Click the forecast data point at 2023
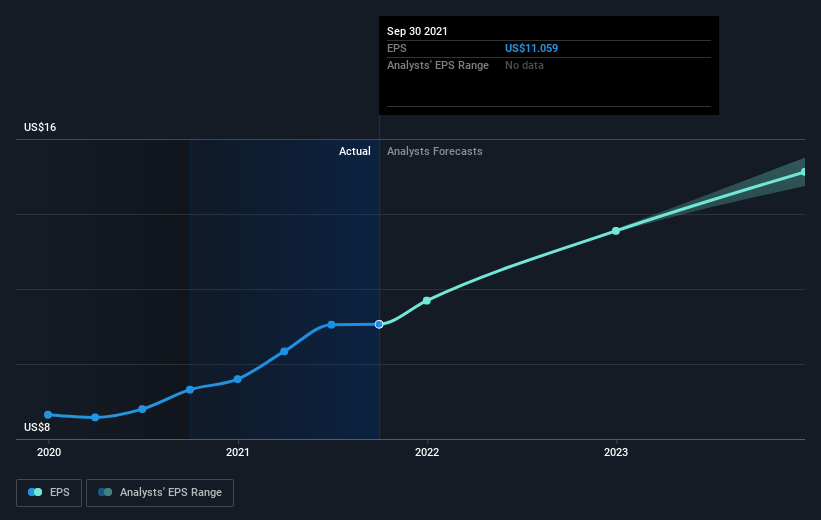821x520 pixels. [616, 231]
